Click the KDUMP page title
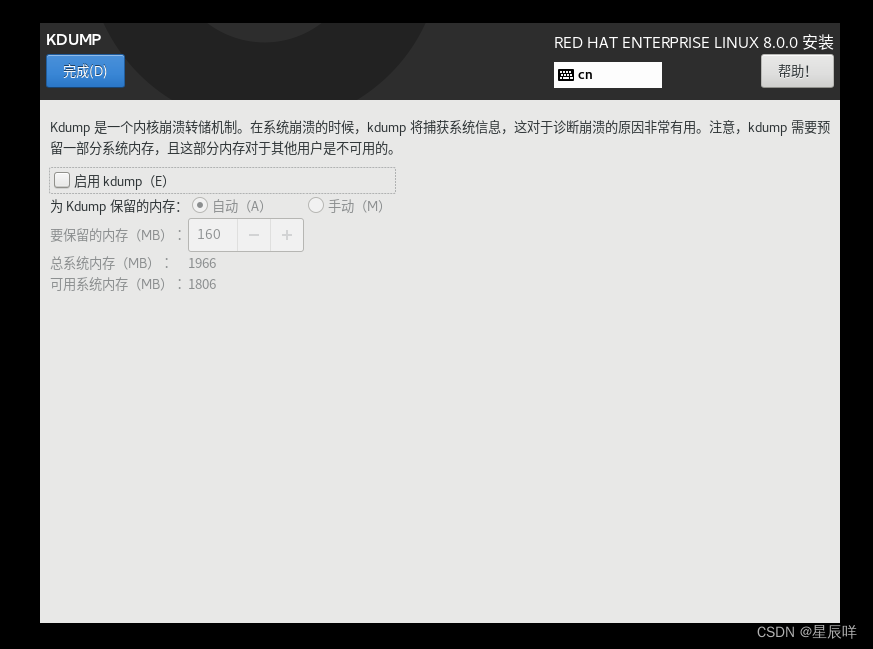Image resolution: width=873 pixels, height=649 pixels. (73, 40)
